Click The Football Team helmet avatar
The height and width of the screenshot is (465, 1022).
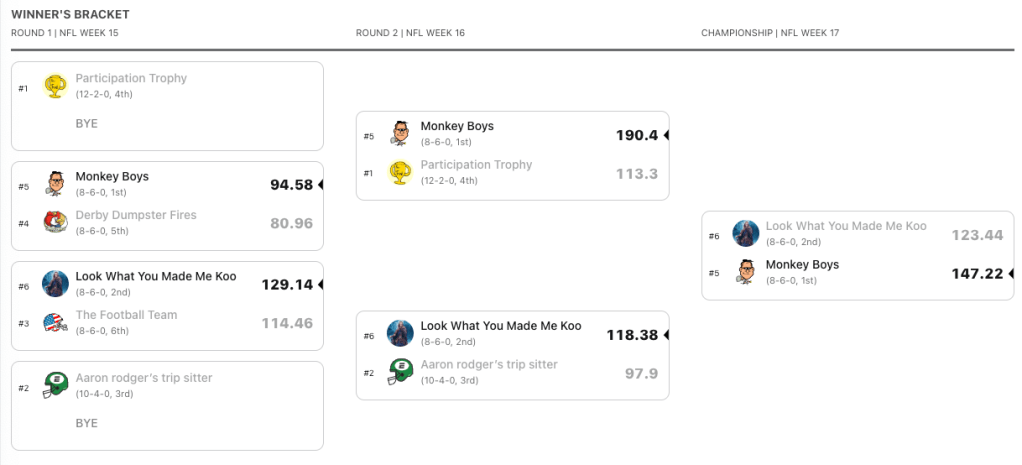pyautogui.click(x=55, y=322)
